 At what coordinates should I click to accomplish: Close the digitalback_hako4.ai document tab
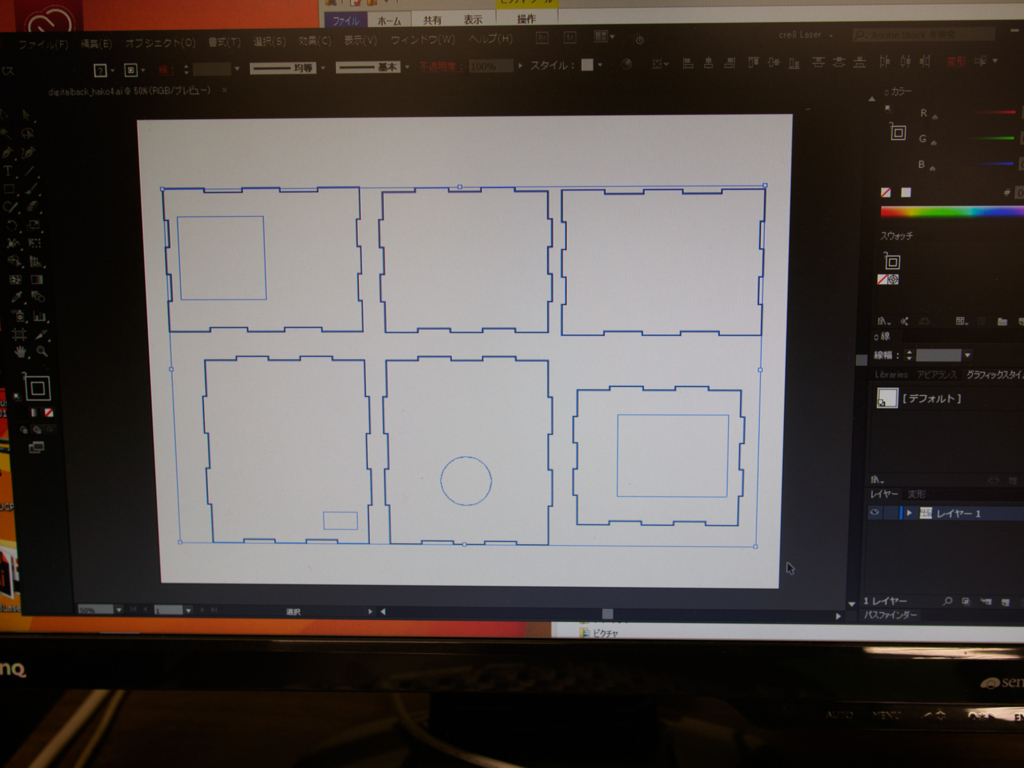[x=225, y=90]
